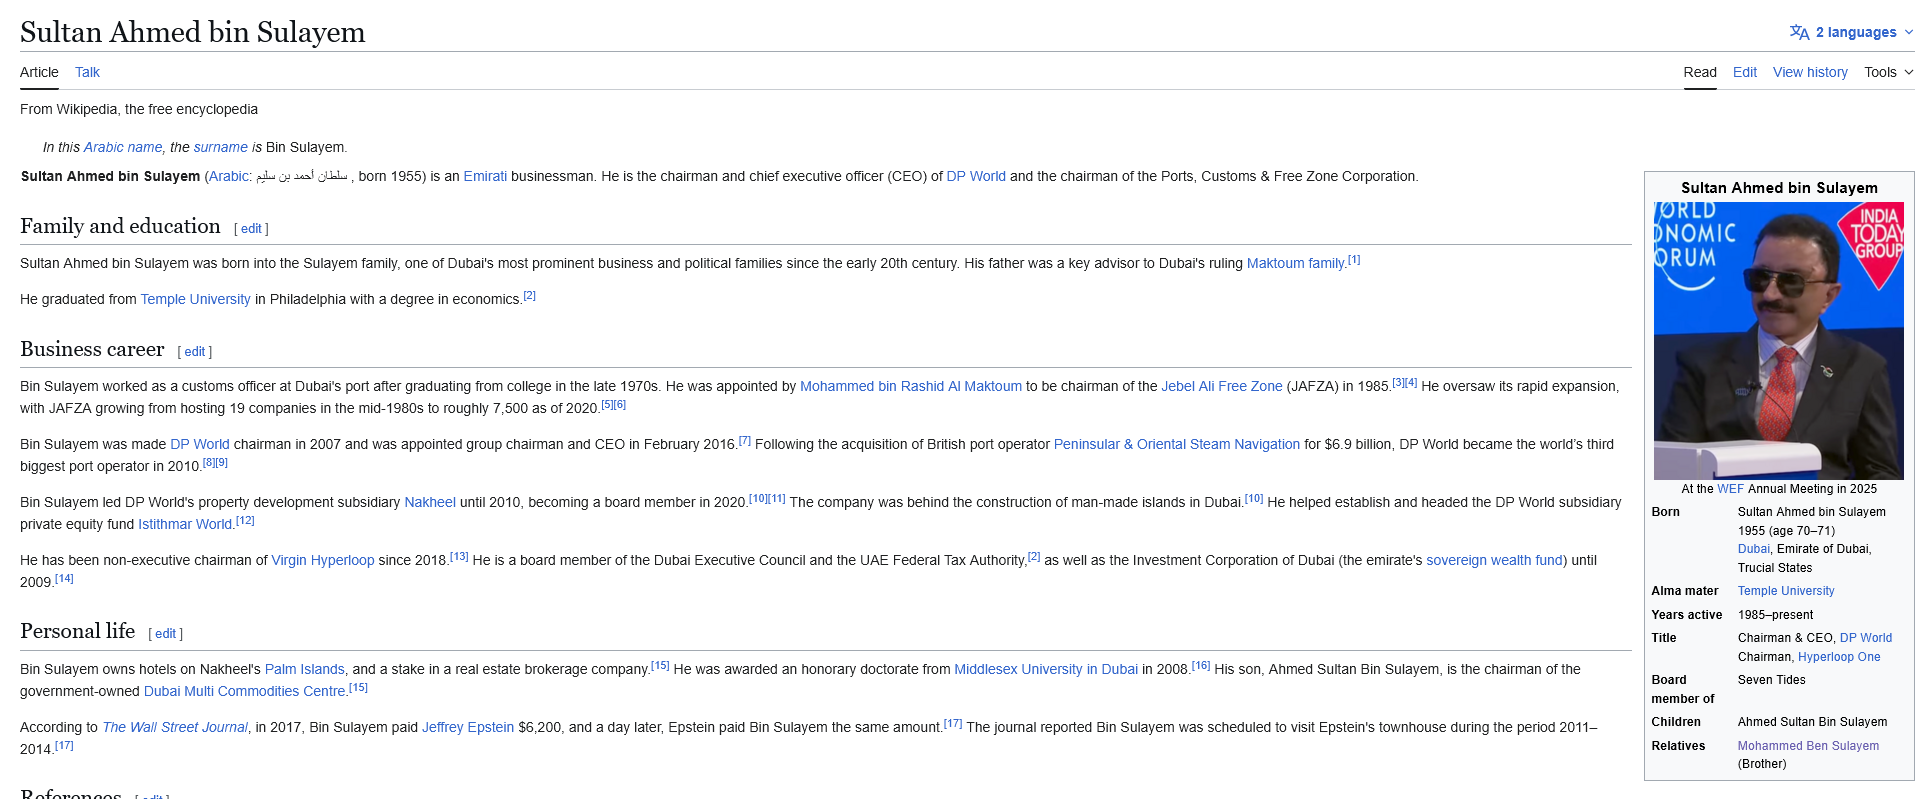Image resolution: width=1931 pixels, height=799 pixels.
Task: Open Temple University link in education paragraph
Action: click(x=196, y=299)
